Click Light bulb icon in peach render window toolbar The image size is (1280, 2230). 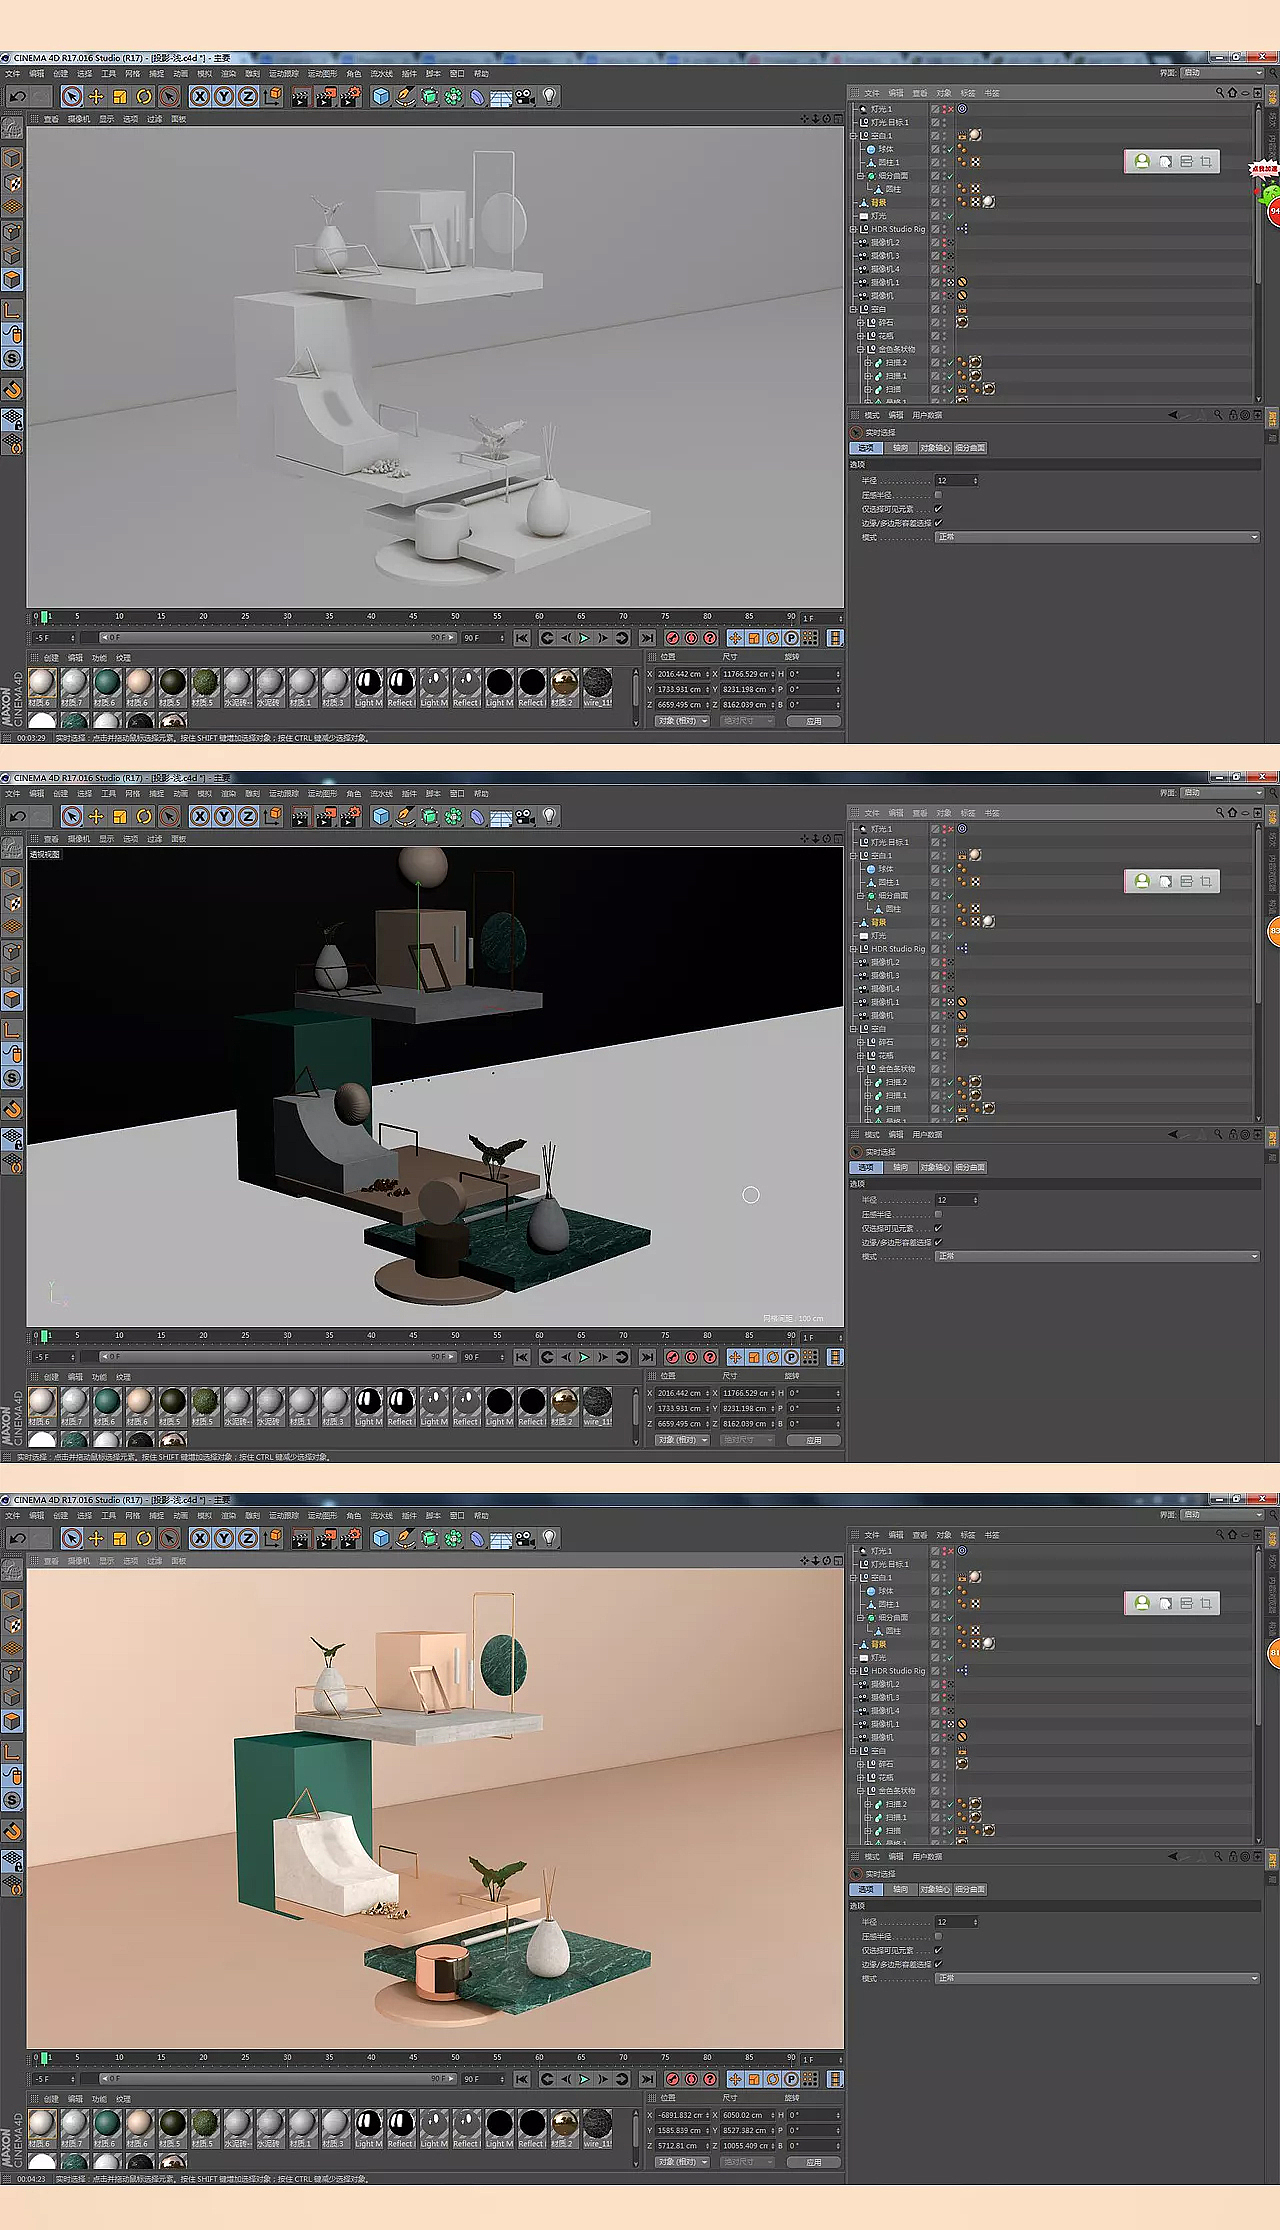(x=549, y=1538)
